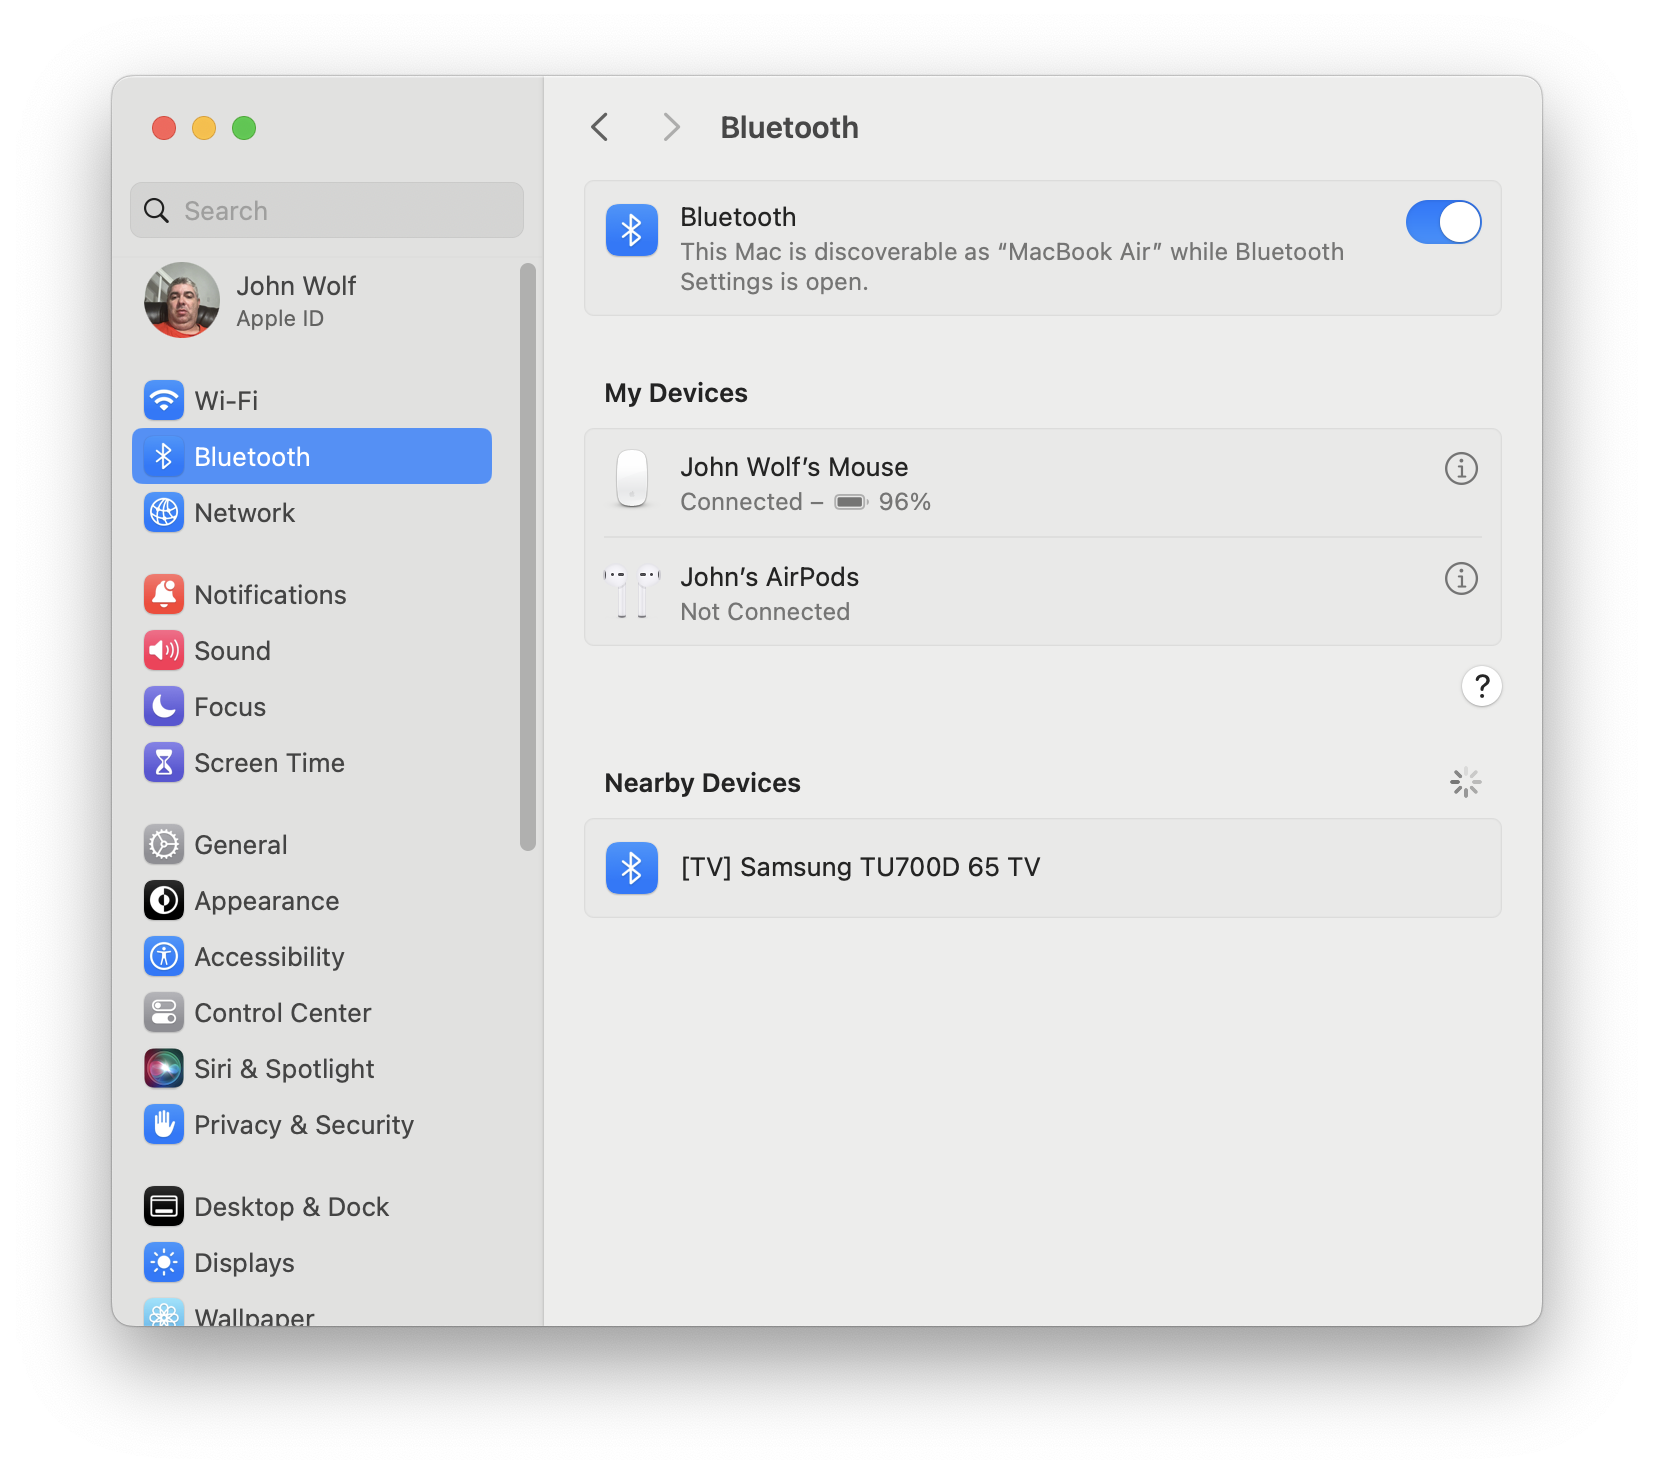
Task: Click the help question mark button
Action: (x=1482, y=686)
